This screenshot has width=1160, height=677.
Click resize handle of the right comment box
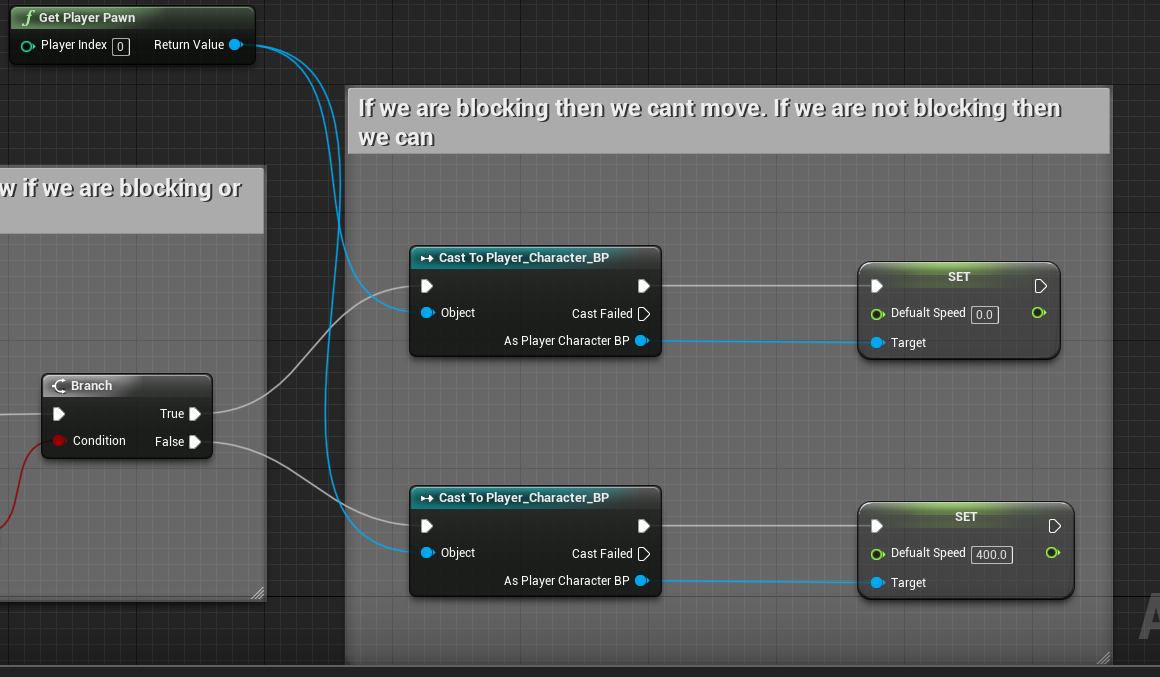[1103, 657]
